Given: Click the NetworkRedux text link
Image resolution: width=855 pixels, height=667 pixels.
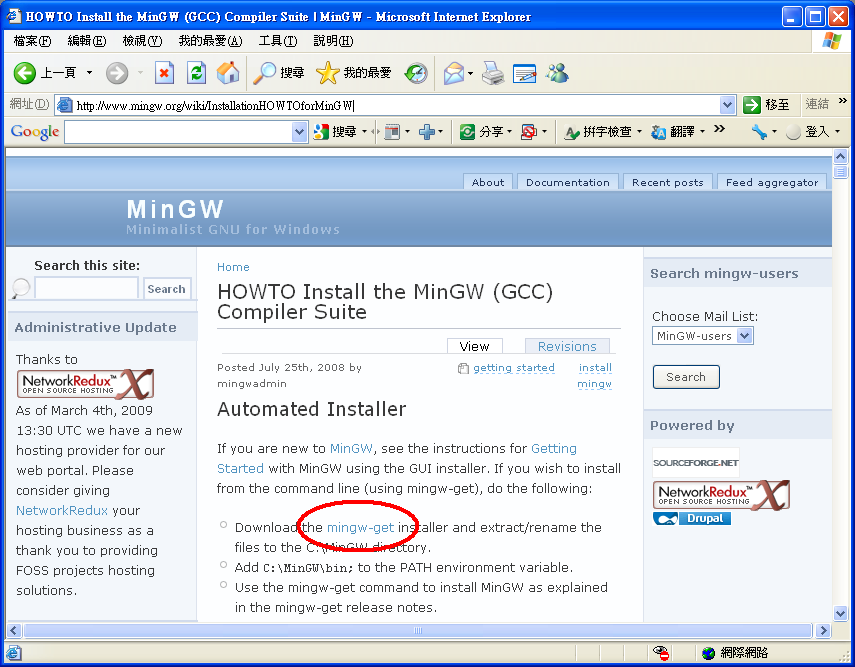Looking at the screenshot, I should pyautogui.click(x=62, y=510).
